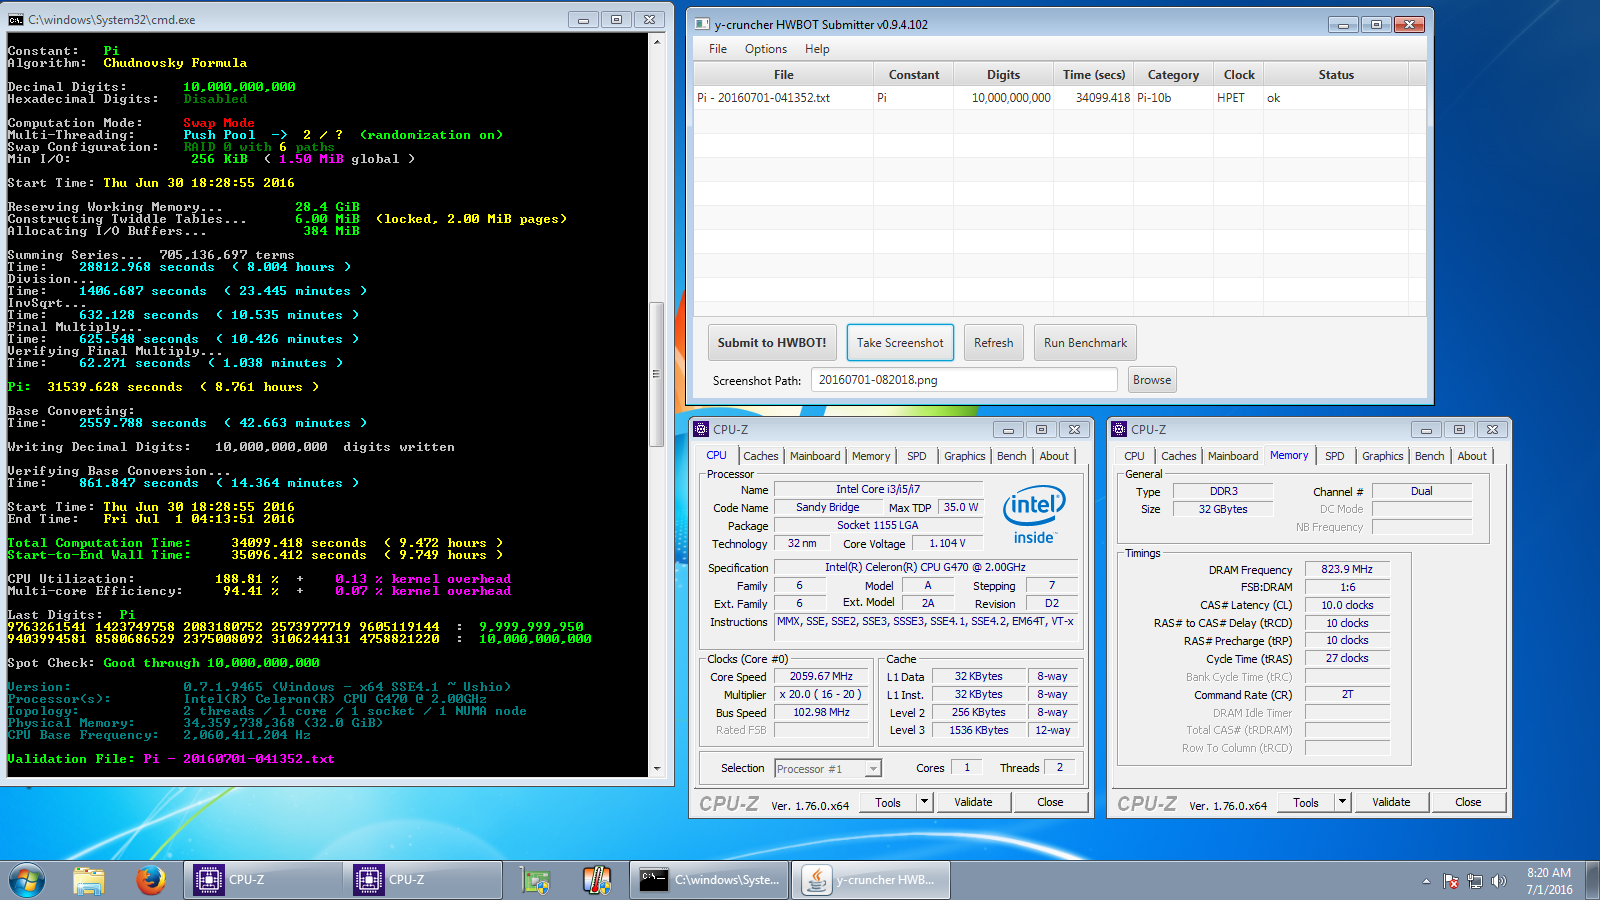This screenshot has width=1600, height=900.
Task: Click Take Screenshot button
Action: coord(900,343)
